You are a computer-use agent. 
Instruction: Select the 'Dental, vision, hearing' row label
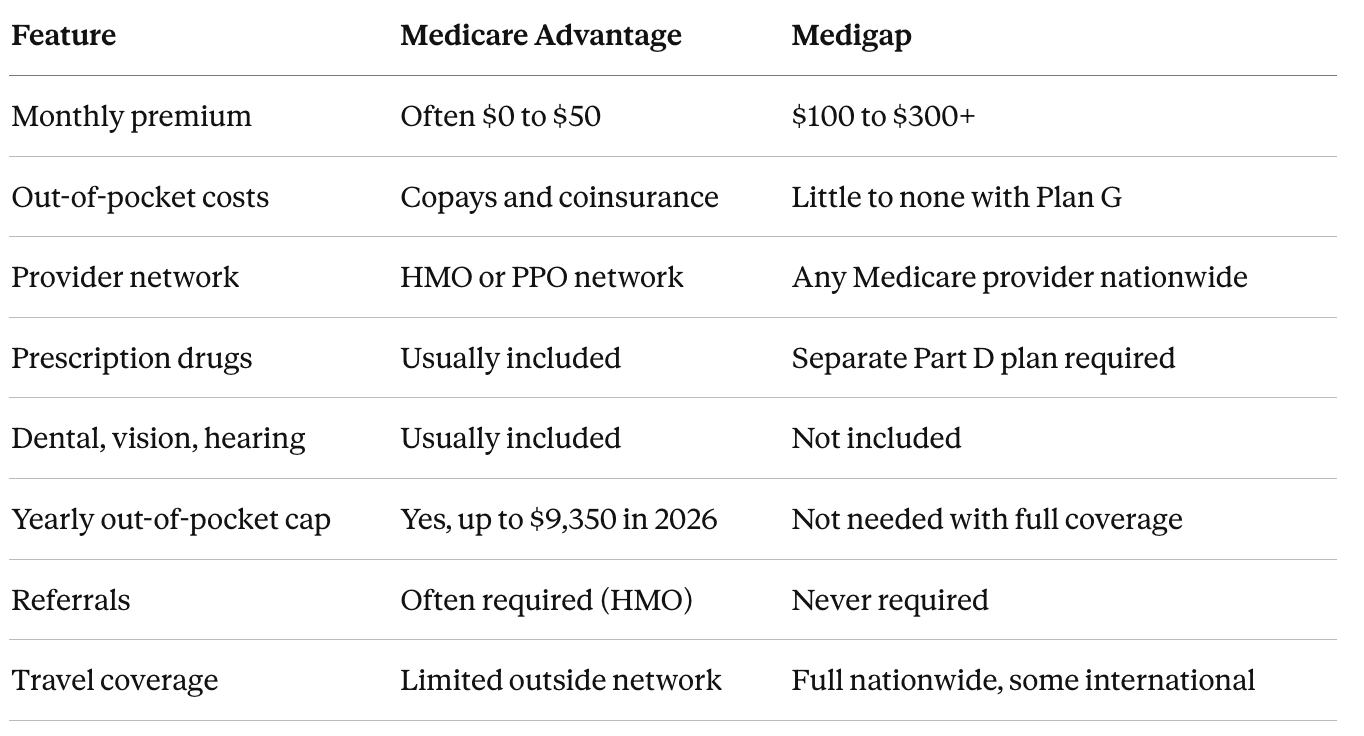coord(158,439)
